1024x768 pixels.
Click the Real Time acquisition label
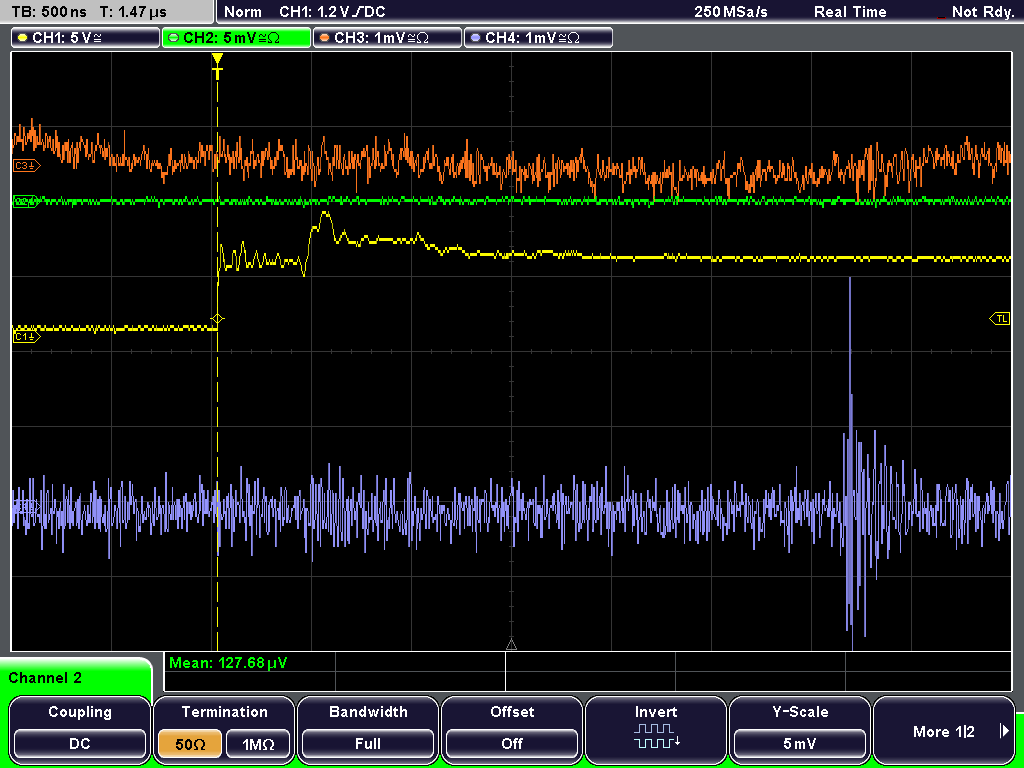tap(850, 12)
